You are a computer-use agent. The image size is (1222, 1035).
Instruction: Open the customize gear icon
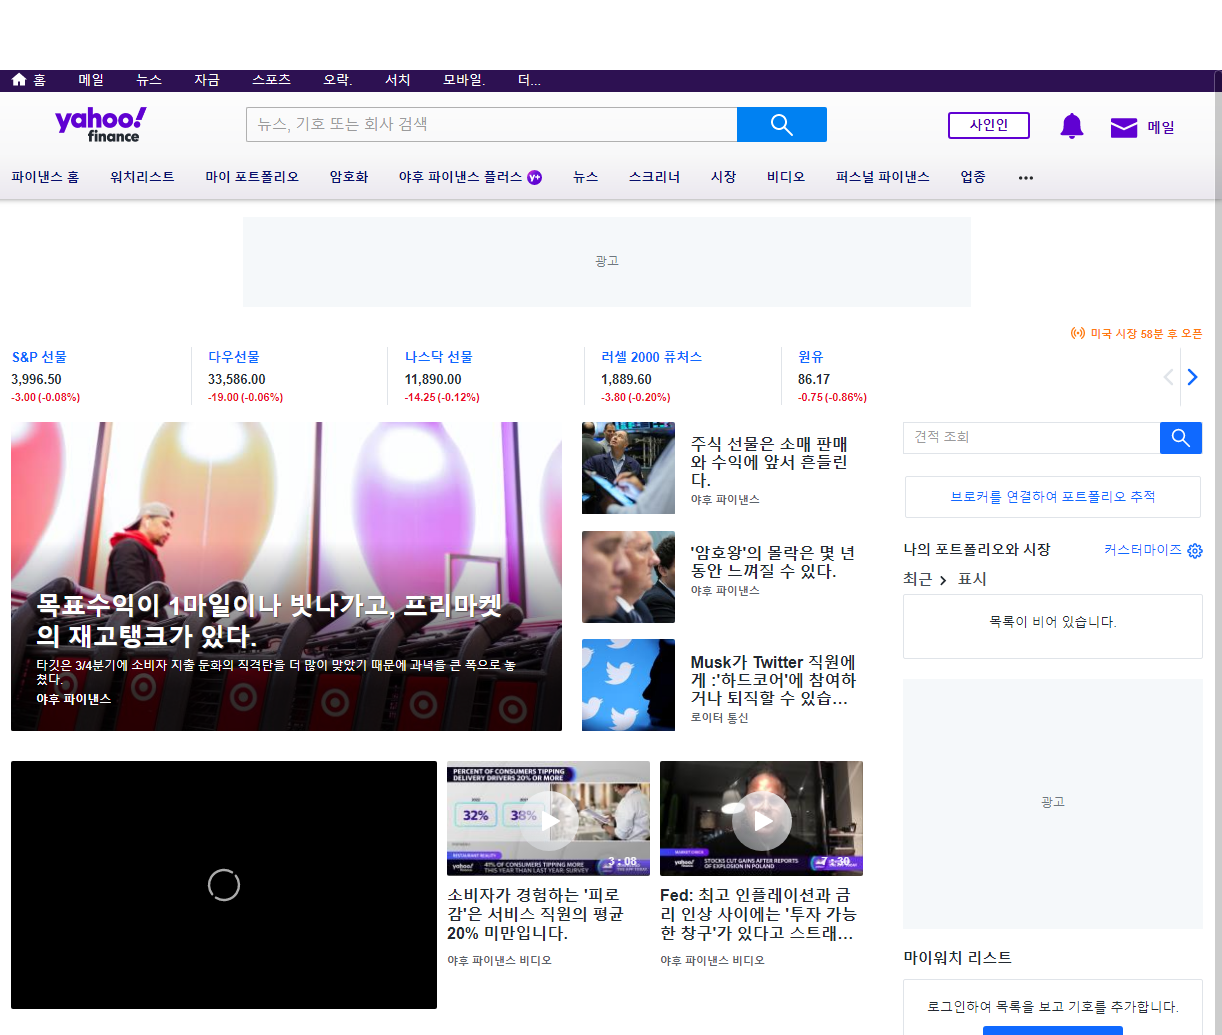pos(1195,551)
